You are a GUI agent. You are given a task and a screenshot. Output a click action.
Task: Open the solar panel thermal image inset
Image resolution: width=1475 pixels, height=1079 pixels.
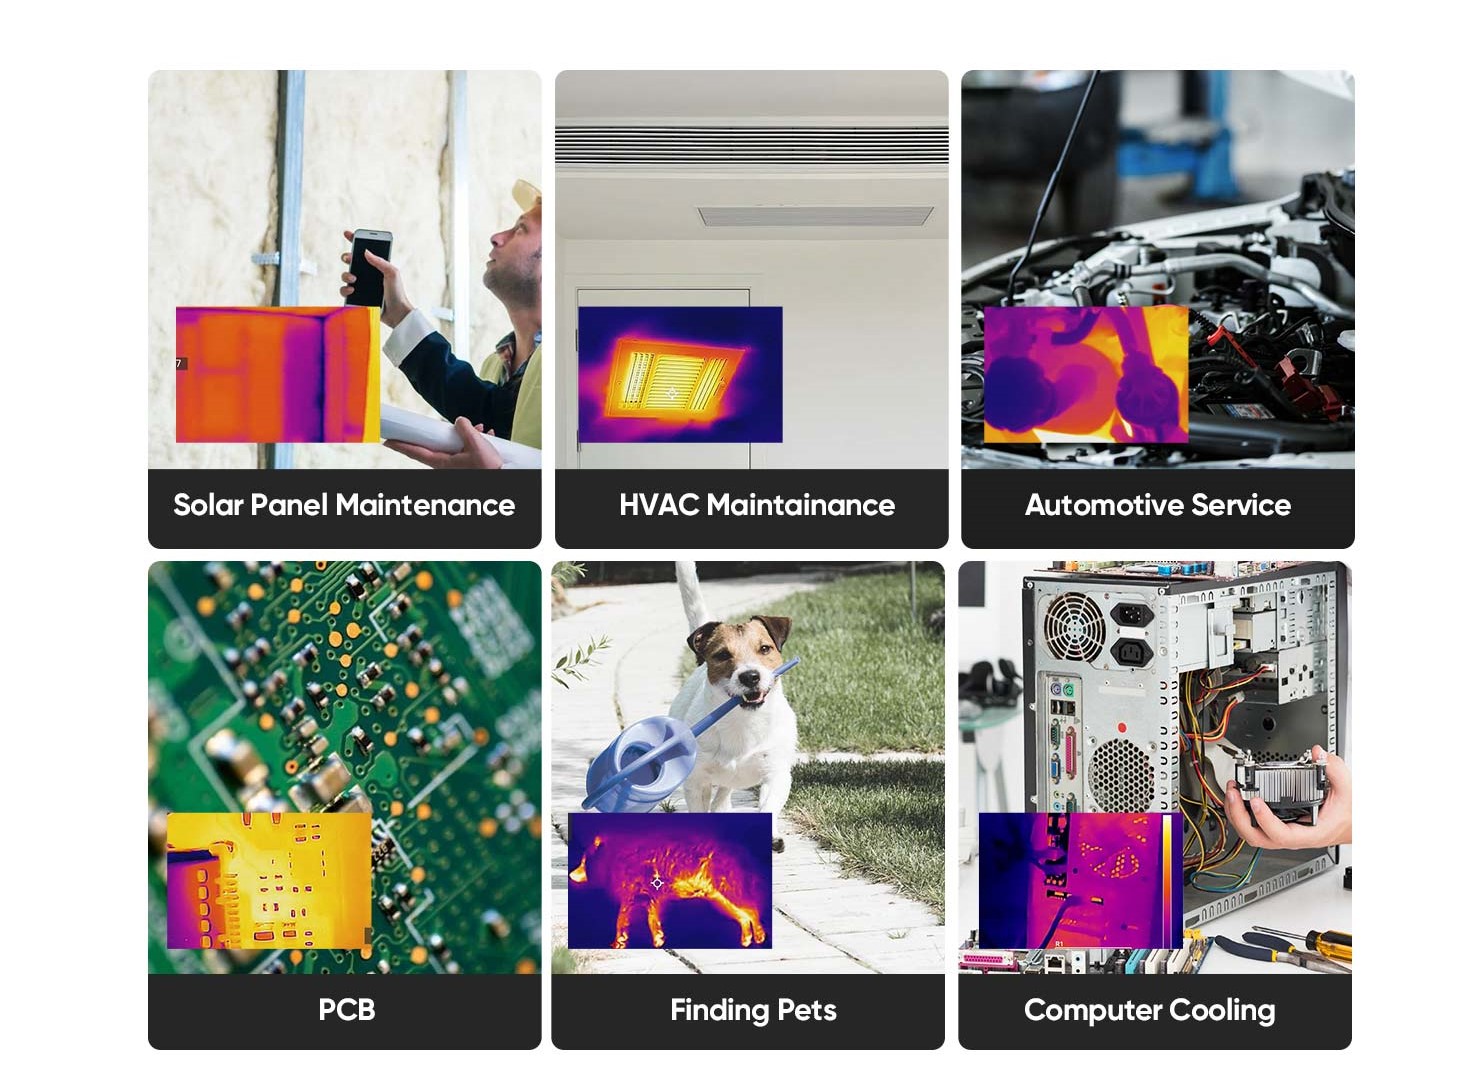click(x=278, y=374)
